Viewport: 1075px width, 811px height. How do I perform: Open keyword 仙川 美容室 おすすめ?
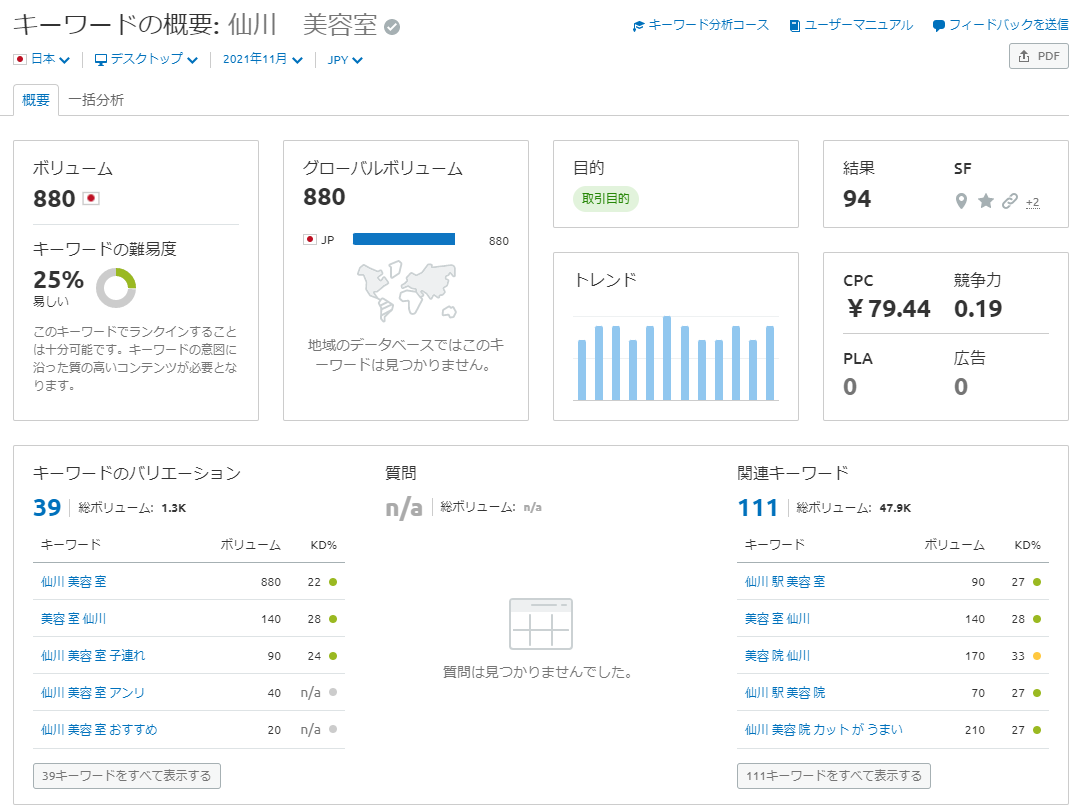tap(99, 730)
